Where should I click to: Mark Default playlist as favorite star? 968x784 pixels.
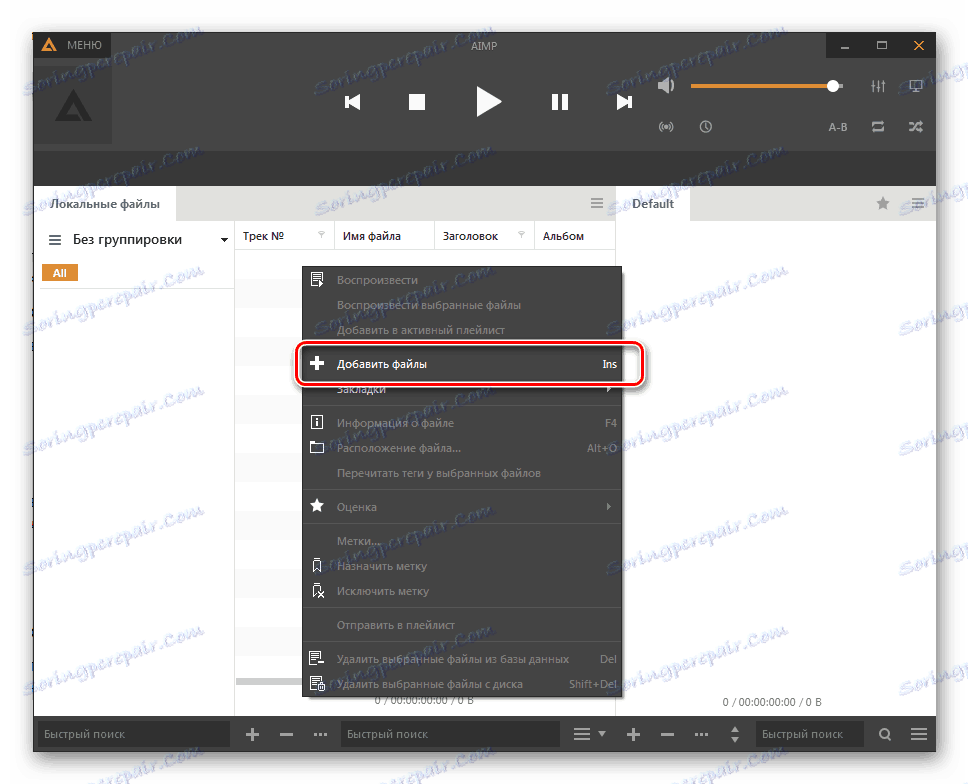point(883,203)
